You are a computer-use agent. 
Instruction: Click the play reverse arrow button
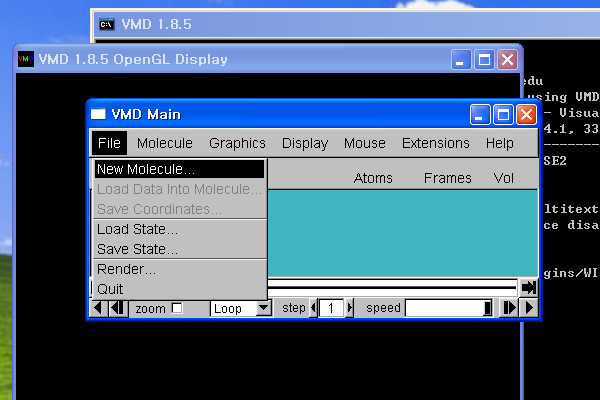pos(98,308)
